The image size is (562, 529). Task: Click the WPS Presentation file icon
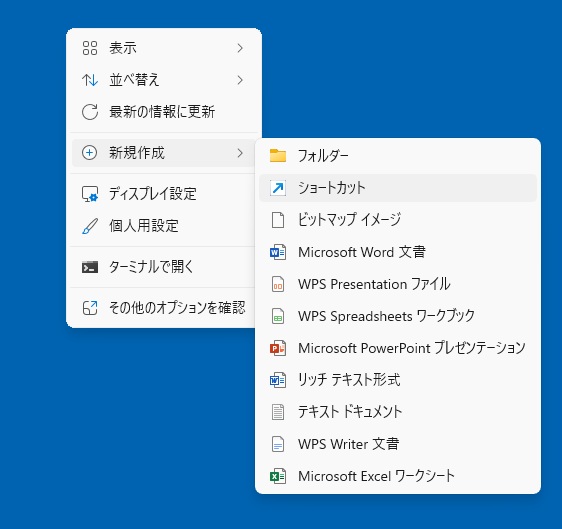[x=278, y=284]
